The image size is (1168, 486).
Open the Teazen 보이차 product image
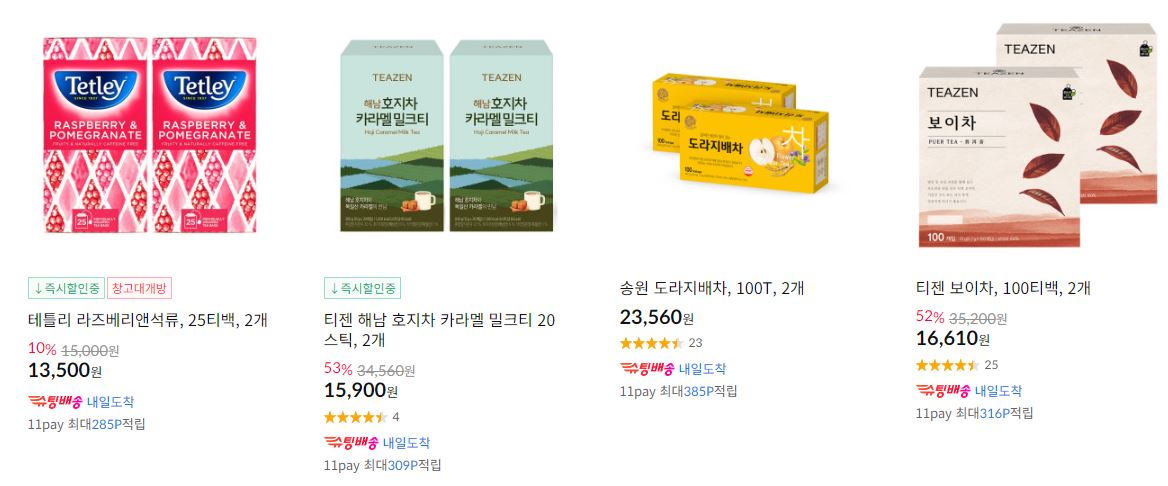[1038, 135]
